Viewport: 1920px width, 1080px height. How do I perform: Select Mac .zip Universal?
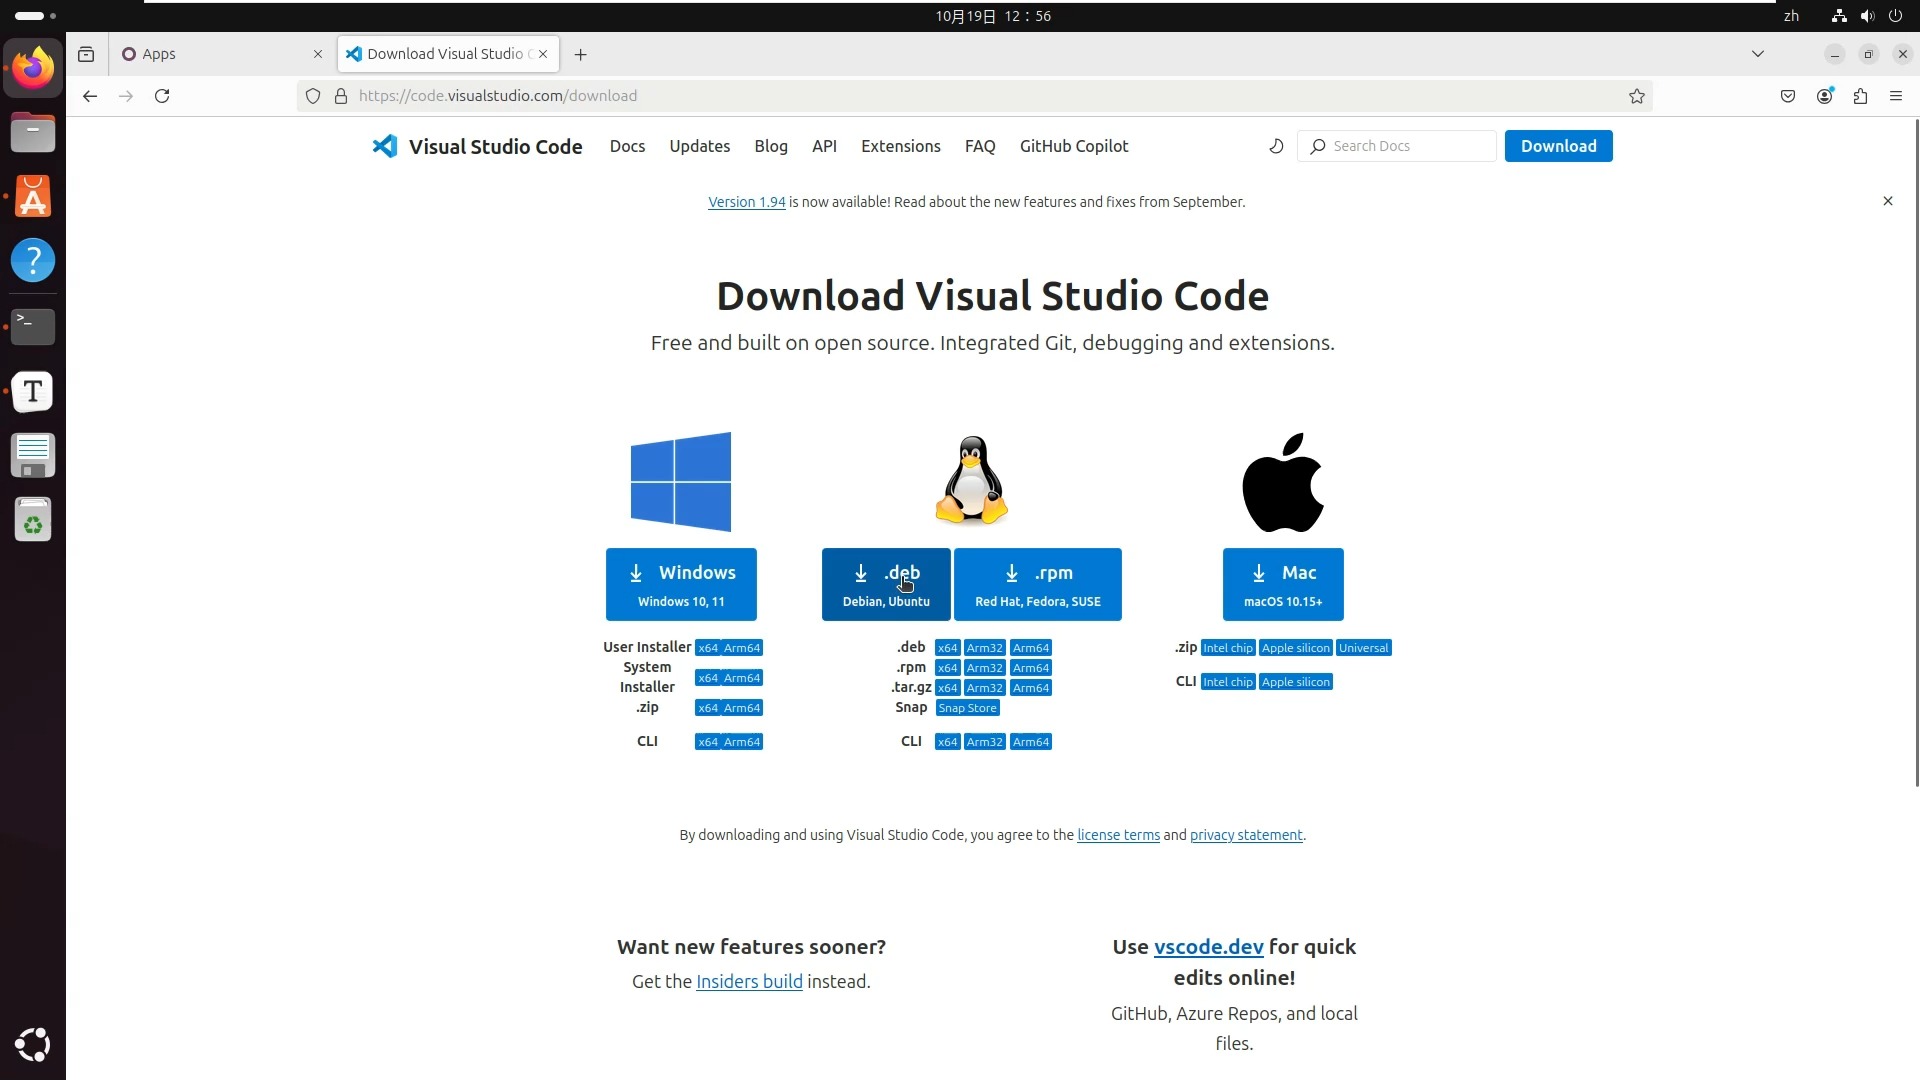coord(1363,648)
